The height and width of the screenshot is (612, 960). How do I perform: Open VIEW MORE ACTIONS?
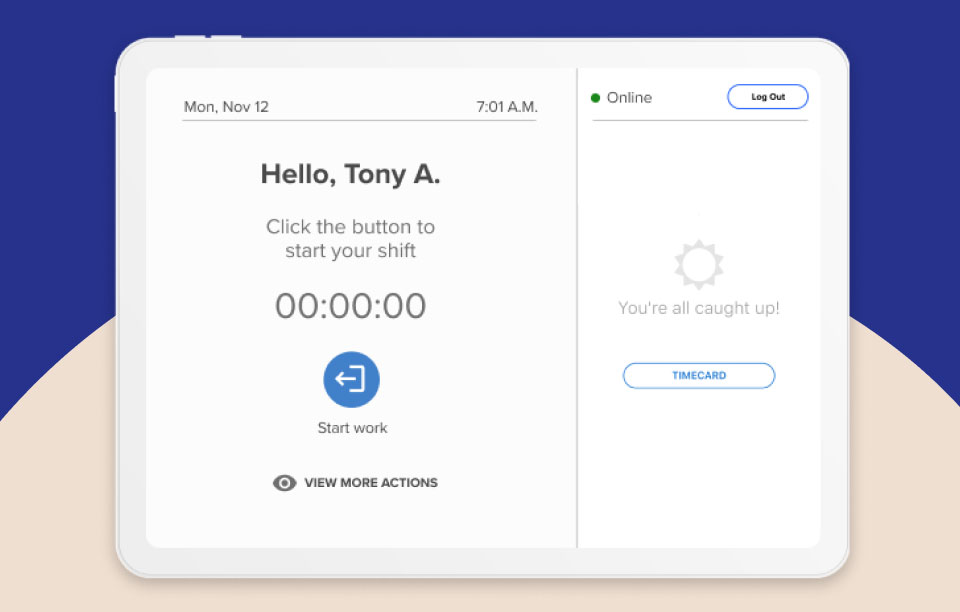click(x=371, y=483)
